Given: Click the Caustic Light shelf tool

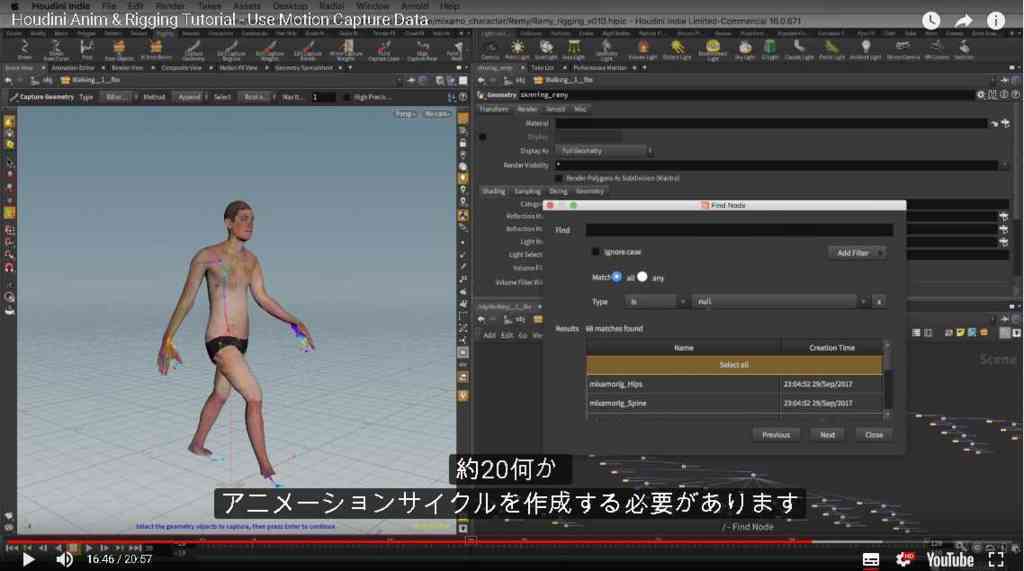Looking at the screenshot, I should 799,50.
